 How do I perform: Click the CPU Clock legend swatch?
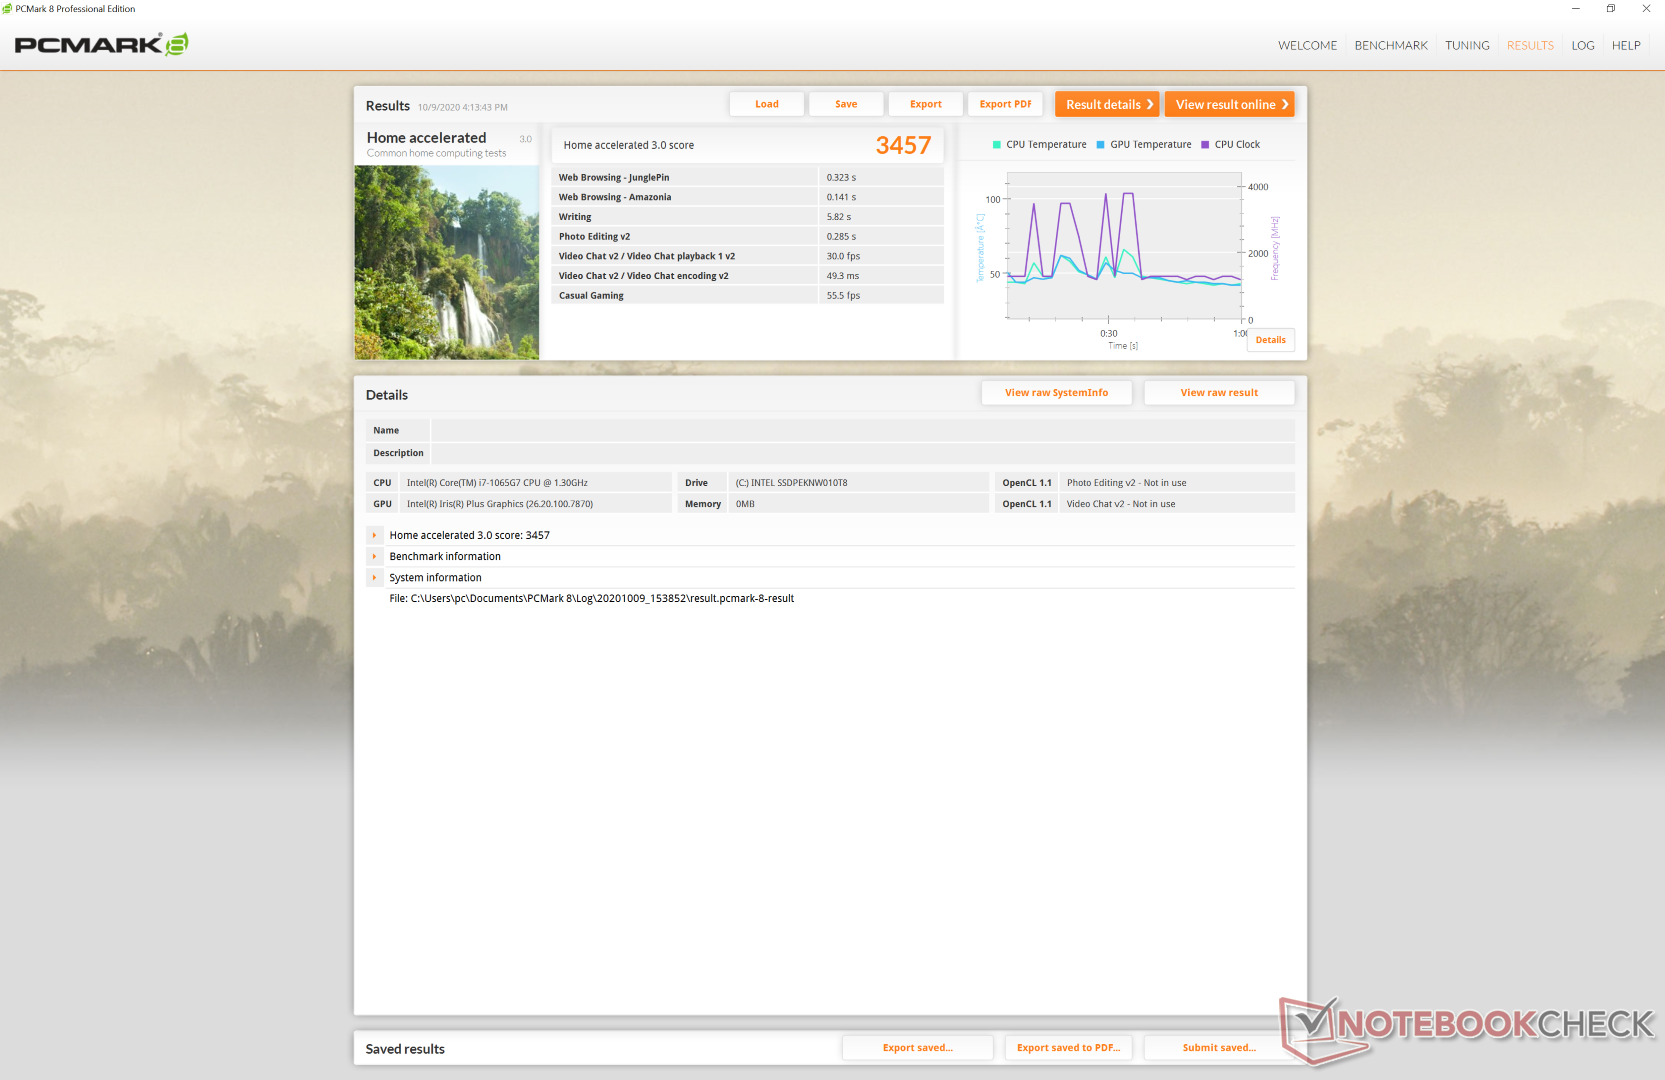tap(1205, 145)
